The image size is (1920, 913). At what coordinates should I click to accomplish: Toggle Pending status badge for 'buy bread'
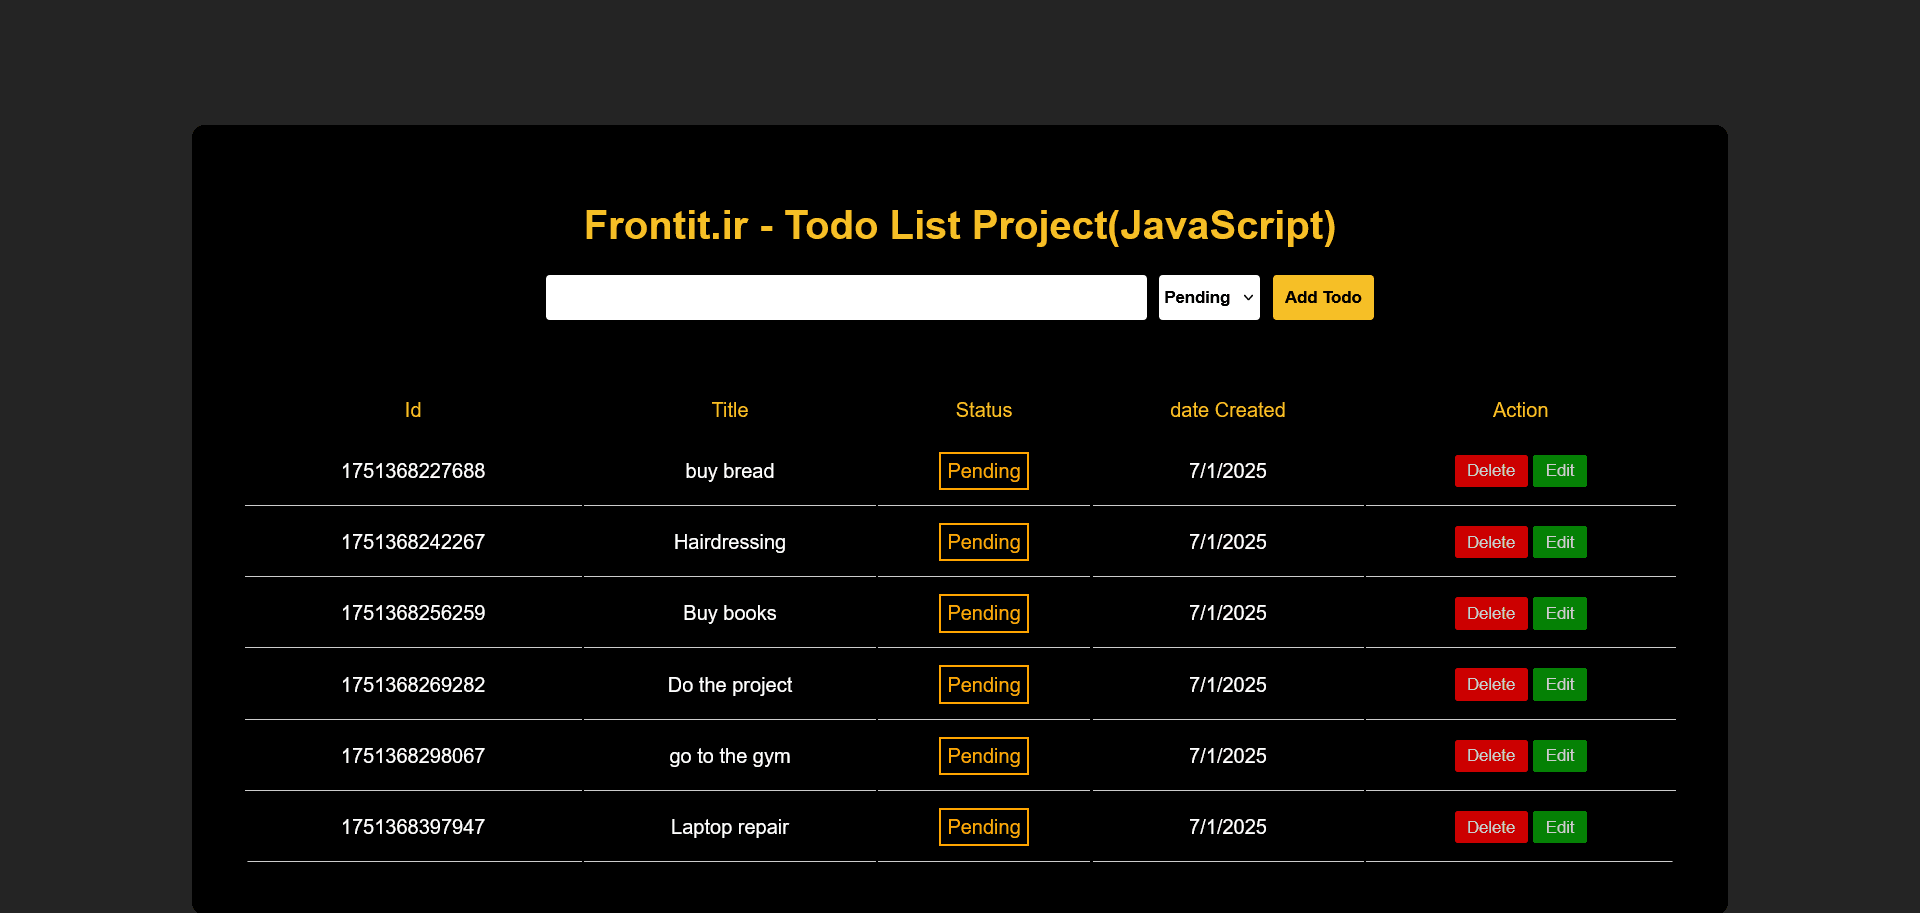(984, 471)
